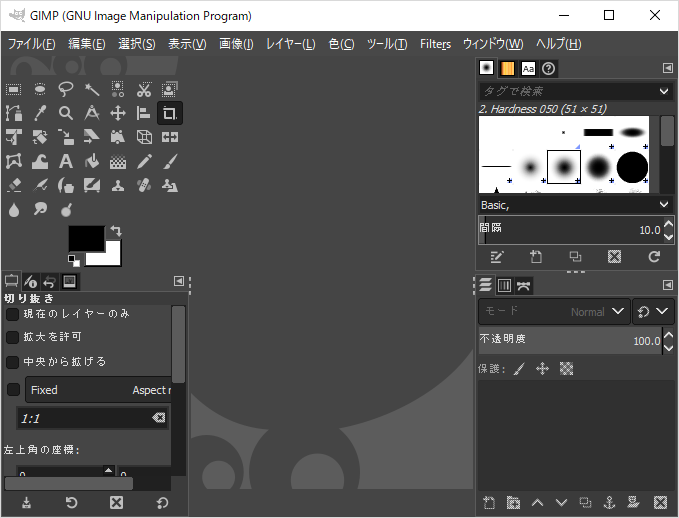Click anchor floating layer button
The image size is (679, 518).
[x=609, y=502]
